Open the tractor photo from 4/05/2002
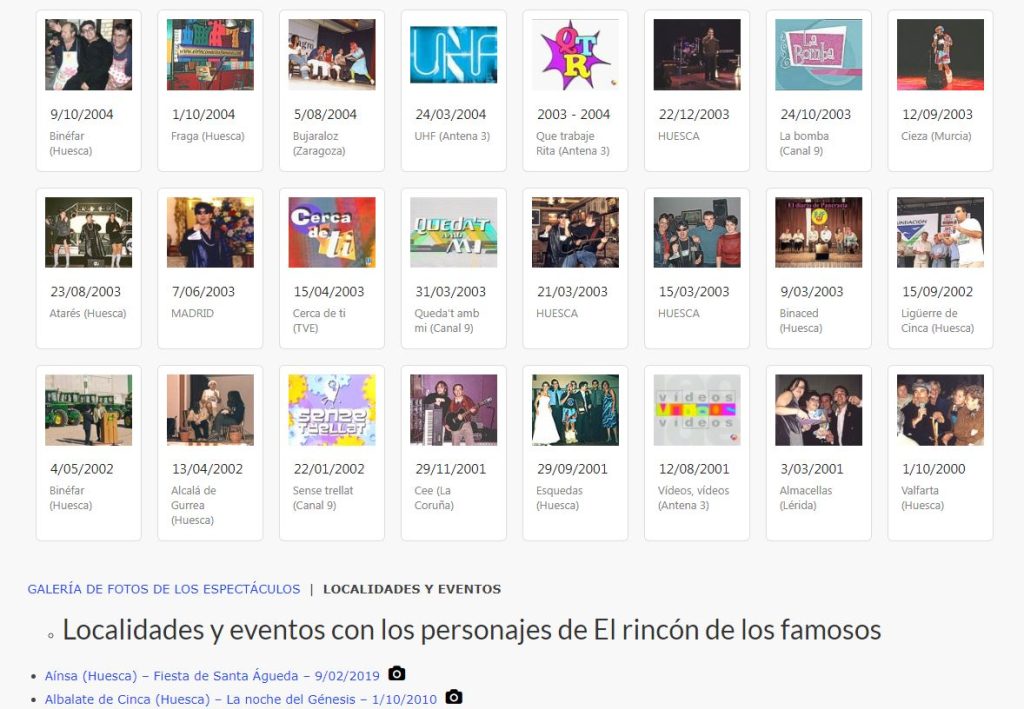The height and width of the screenshot is (709, 1024). 88,410
